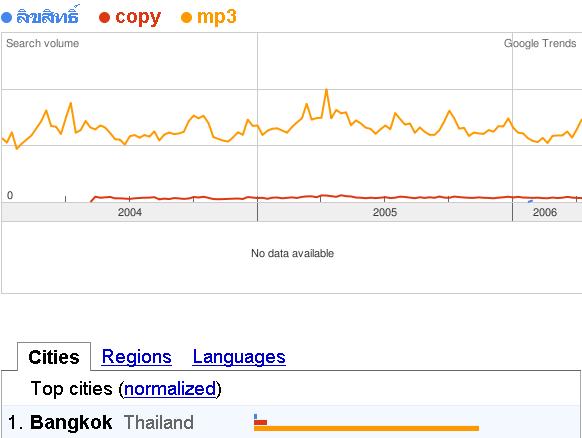Open the normalized link in Top cities
Screen dimensions: 582x438
(x=170, y=389)
